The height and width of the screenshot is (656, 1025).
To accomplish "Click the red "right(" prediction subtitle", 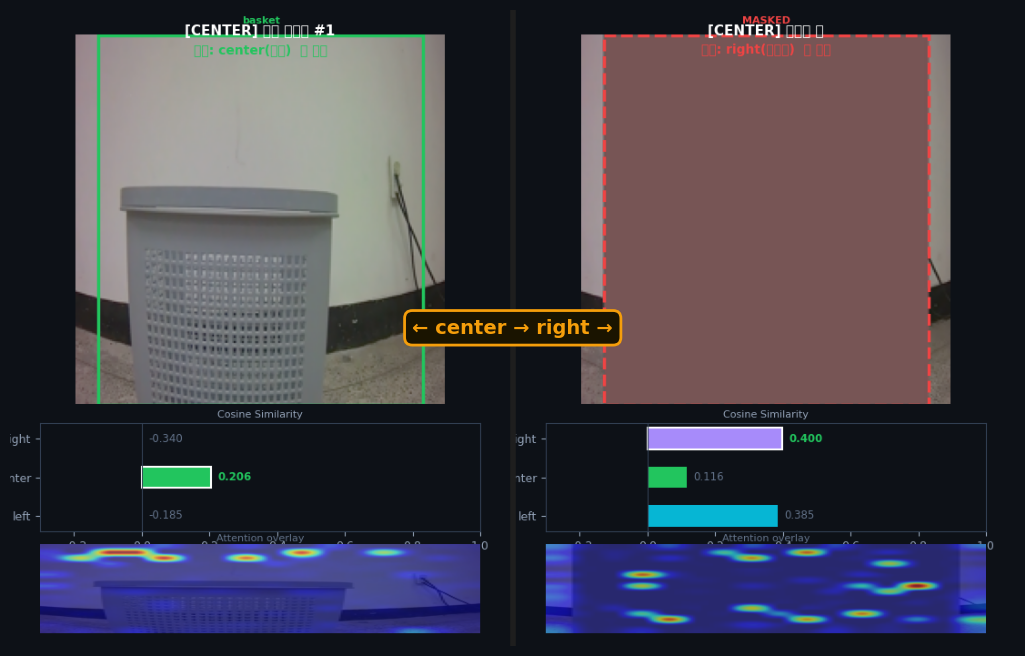I will click(x=765, y=50).
